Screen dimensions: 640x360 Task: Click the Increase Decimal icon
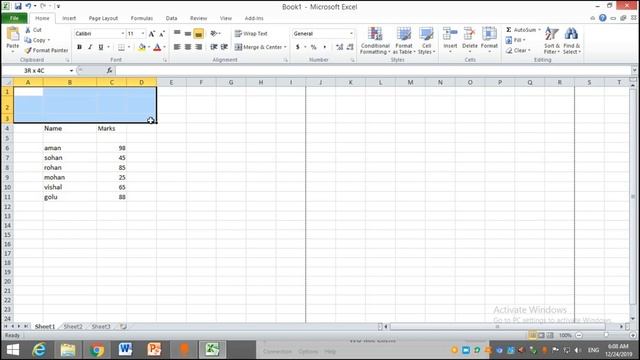(339, 47)
